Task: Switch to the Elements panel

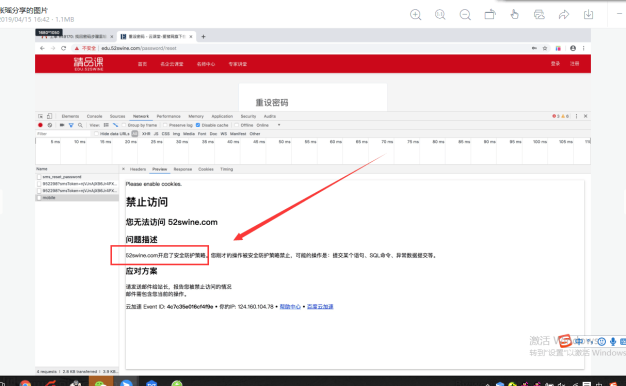Action: pos(70,116)
